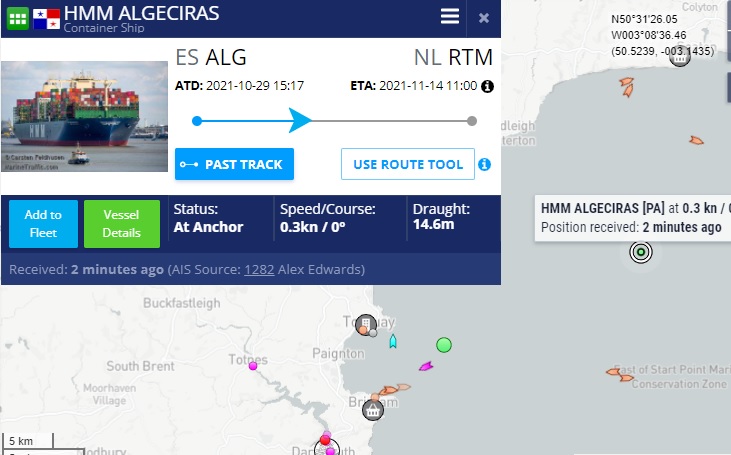Click the magenta vessel icon off Paignton
Image resolution: width=731 pixels, height=455 pixels.
426,366
